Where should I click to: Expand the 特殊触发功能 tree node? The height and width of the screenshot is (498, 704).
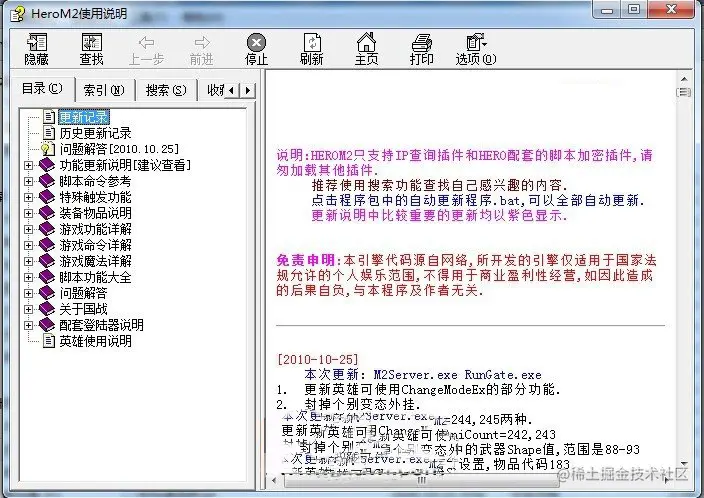tap(28, 197)
